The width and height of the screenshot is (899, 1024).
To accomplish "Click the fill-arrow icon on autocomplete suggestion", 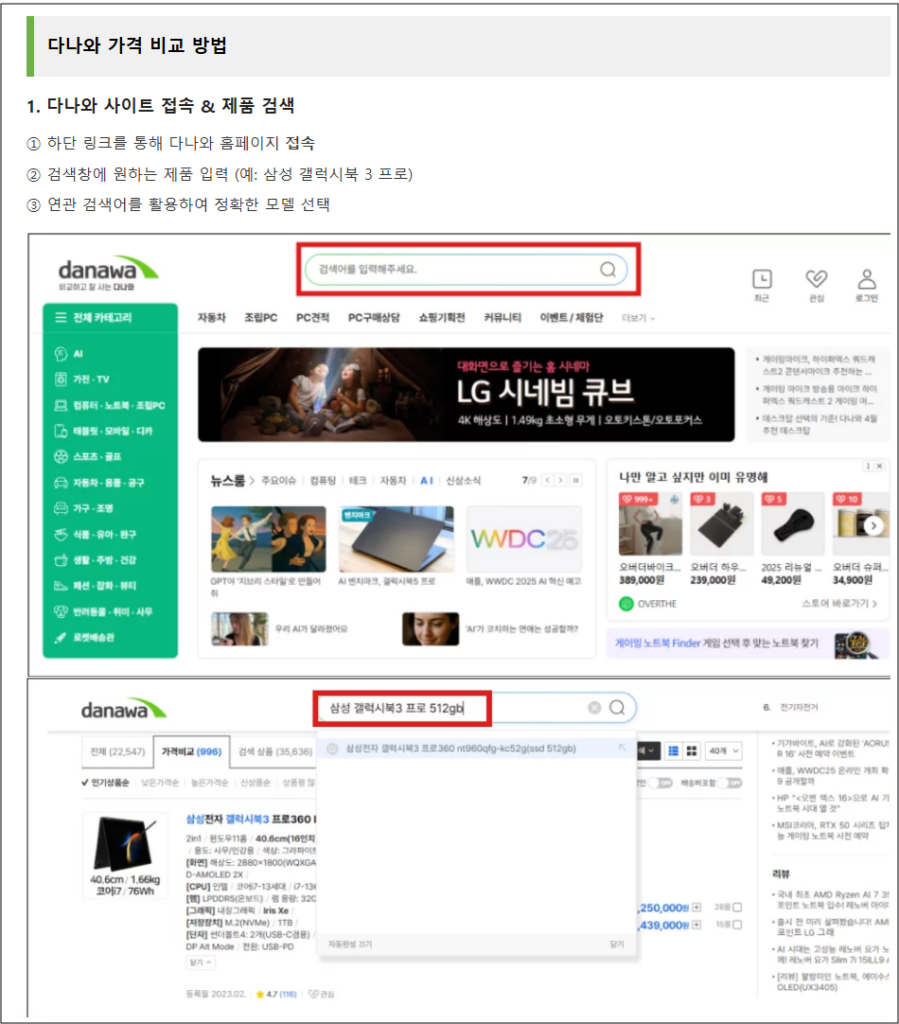I will (622, 748).
